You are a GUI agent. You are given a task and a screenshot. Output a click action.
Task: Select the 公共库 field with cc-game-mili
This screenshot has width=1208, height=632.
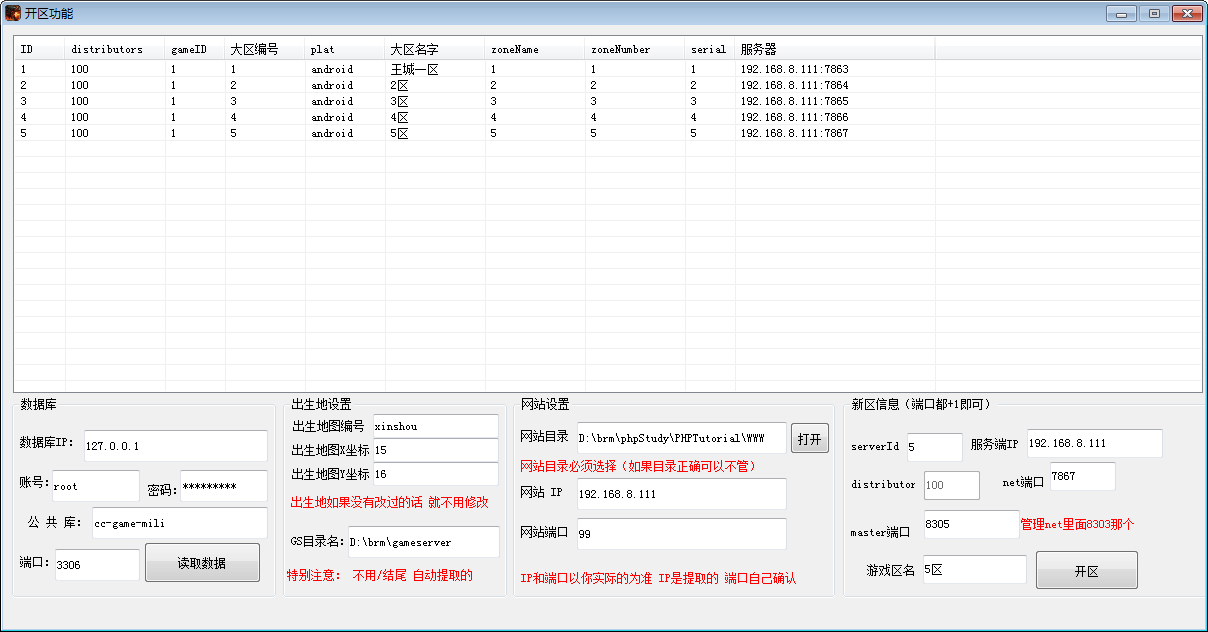click(x=179, y=523)
